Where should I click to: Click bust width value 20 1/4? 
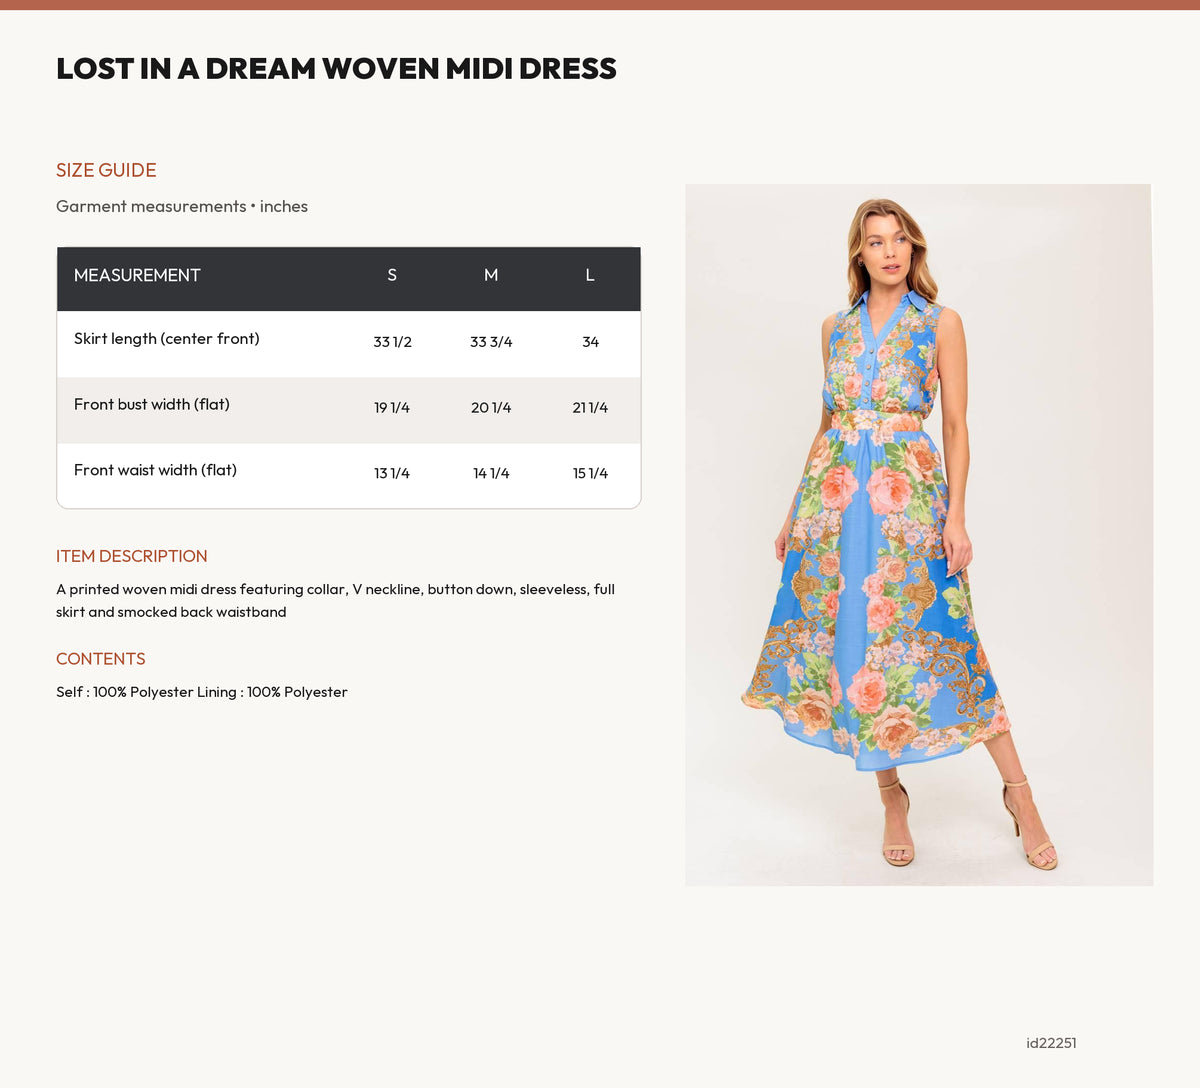[491, 408]
